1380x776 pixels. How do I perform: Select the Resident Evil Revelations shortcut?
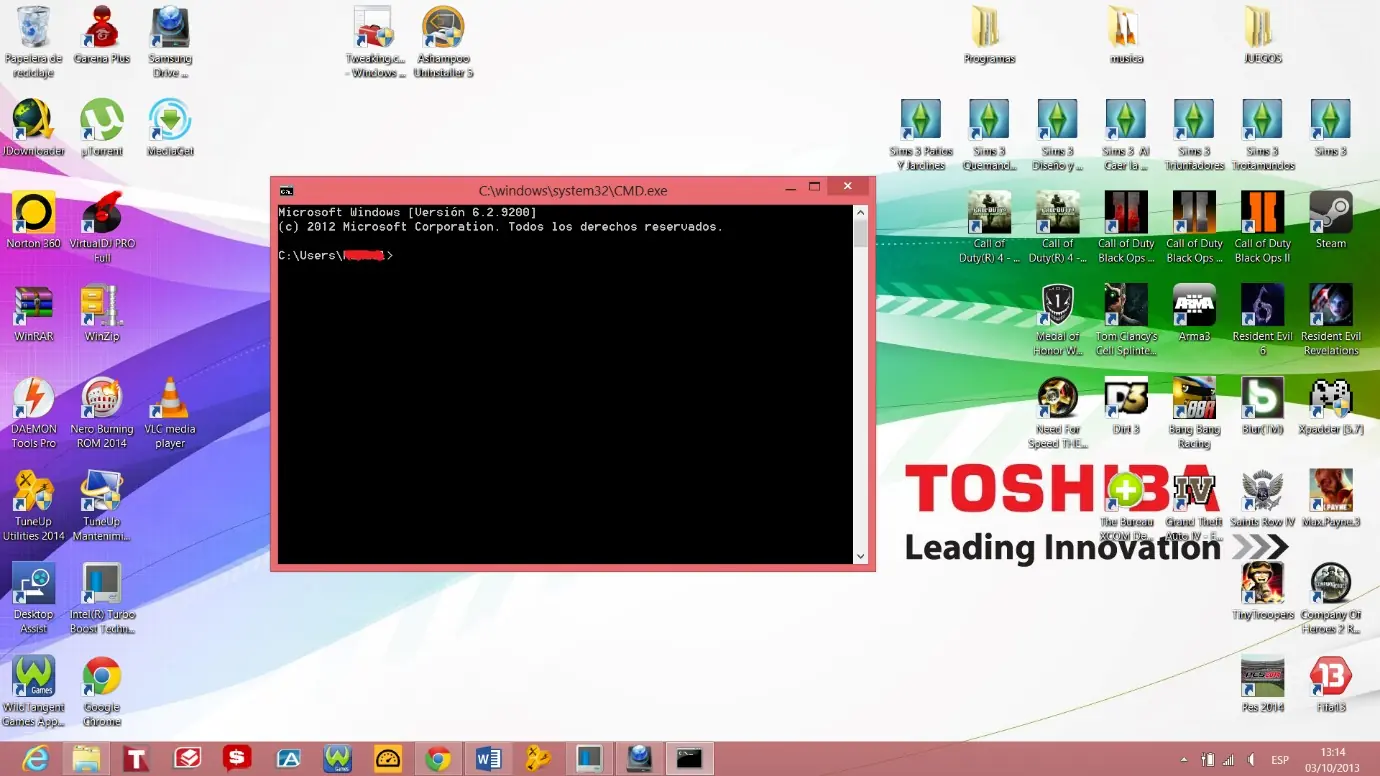(x=1330, y=320)
